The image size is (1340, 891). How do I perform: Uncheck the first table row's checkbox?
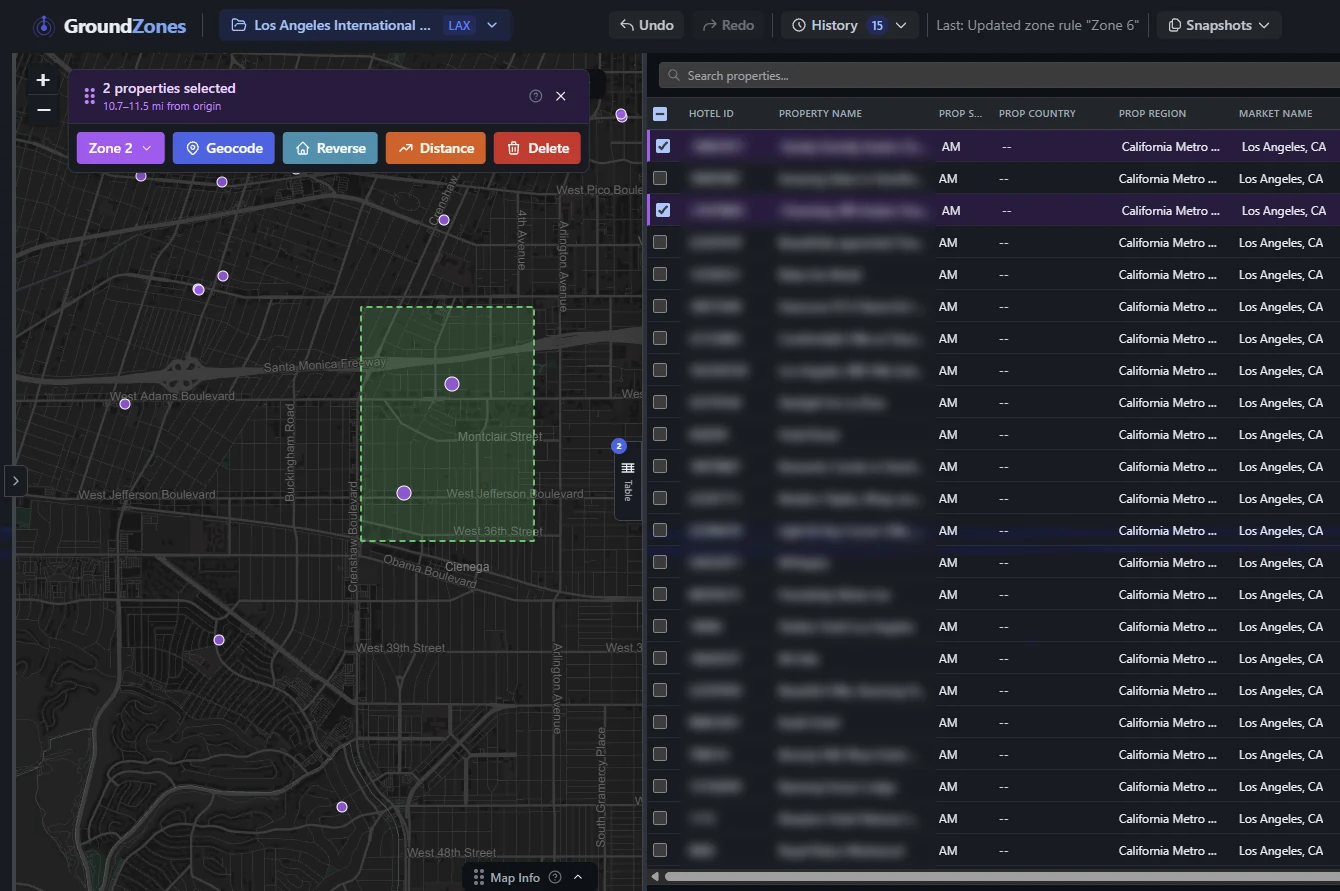tap(662, 147)
